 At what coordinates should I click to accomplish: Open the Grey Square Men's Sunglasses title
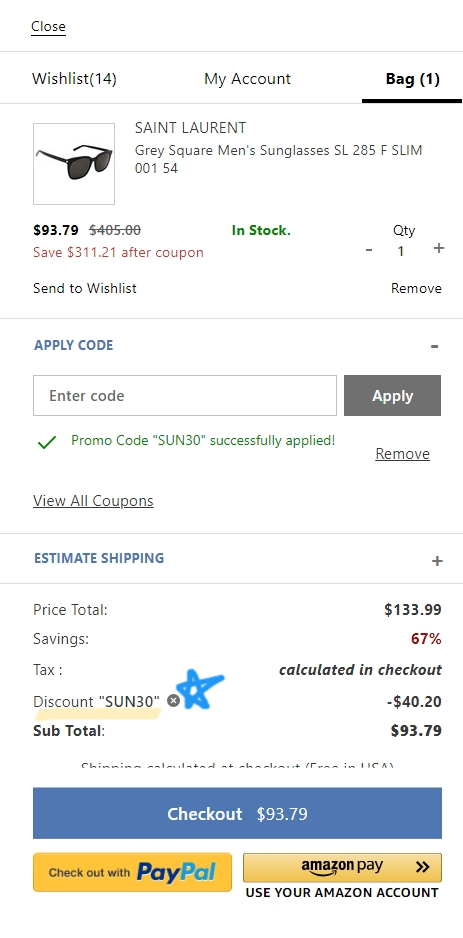279,159
